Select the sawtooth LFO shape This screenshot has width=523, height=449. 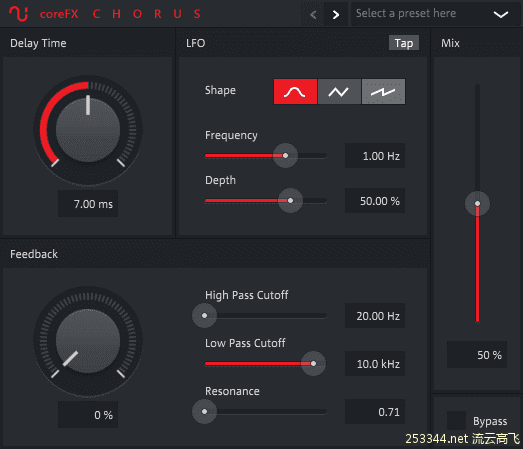coord(383,91)
